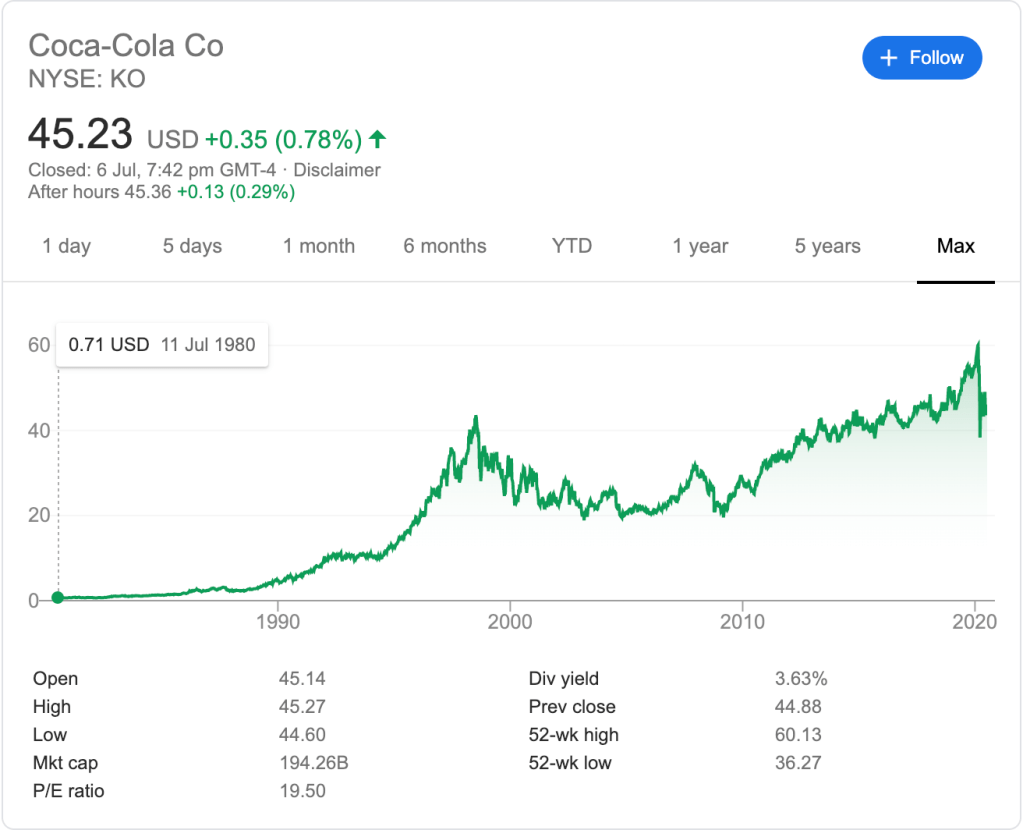Select the 1 month tab
This screenshot has height=830, width=1023.
pyautogui.click(x=318, y=246)
